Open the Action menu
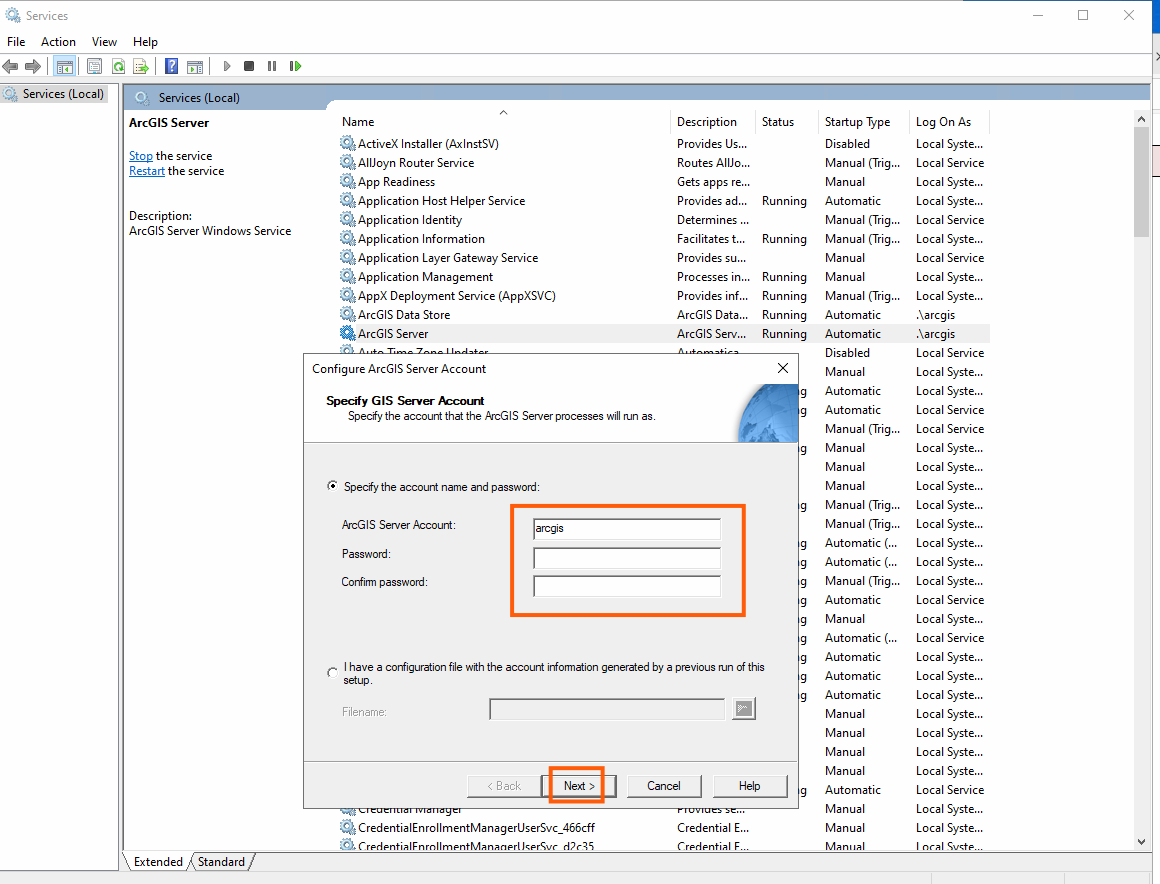 point(58,42)
